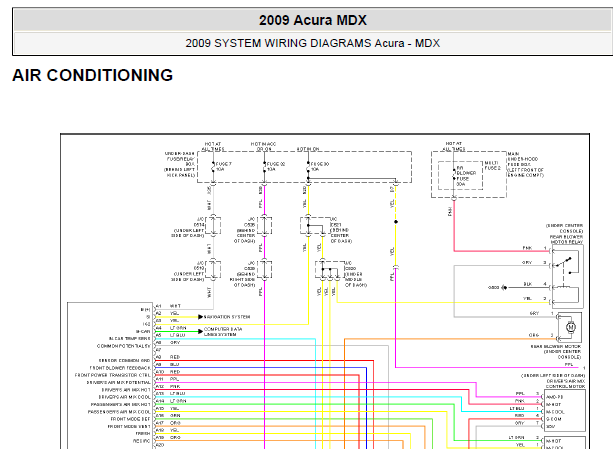613x449 pixels.
Task: Click the J/C C521 junction connector box
Action: [315, 225]
